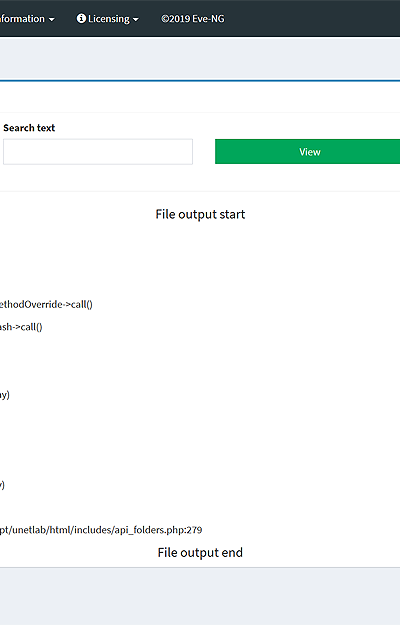
Task: Click the green View button
Action: pyautogui.click(x=308, y=151)
